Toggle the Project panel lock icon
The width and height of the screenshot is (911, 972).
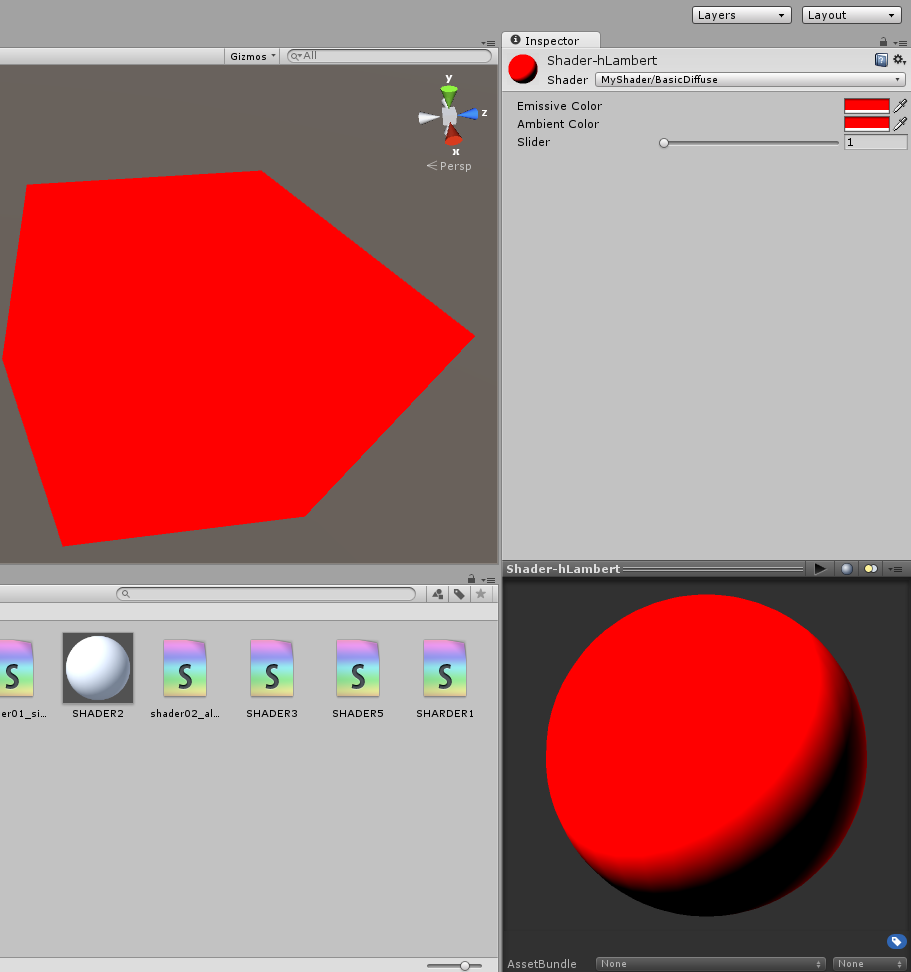click(x=471, y=578)
